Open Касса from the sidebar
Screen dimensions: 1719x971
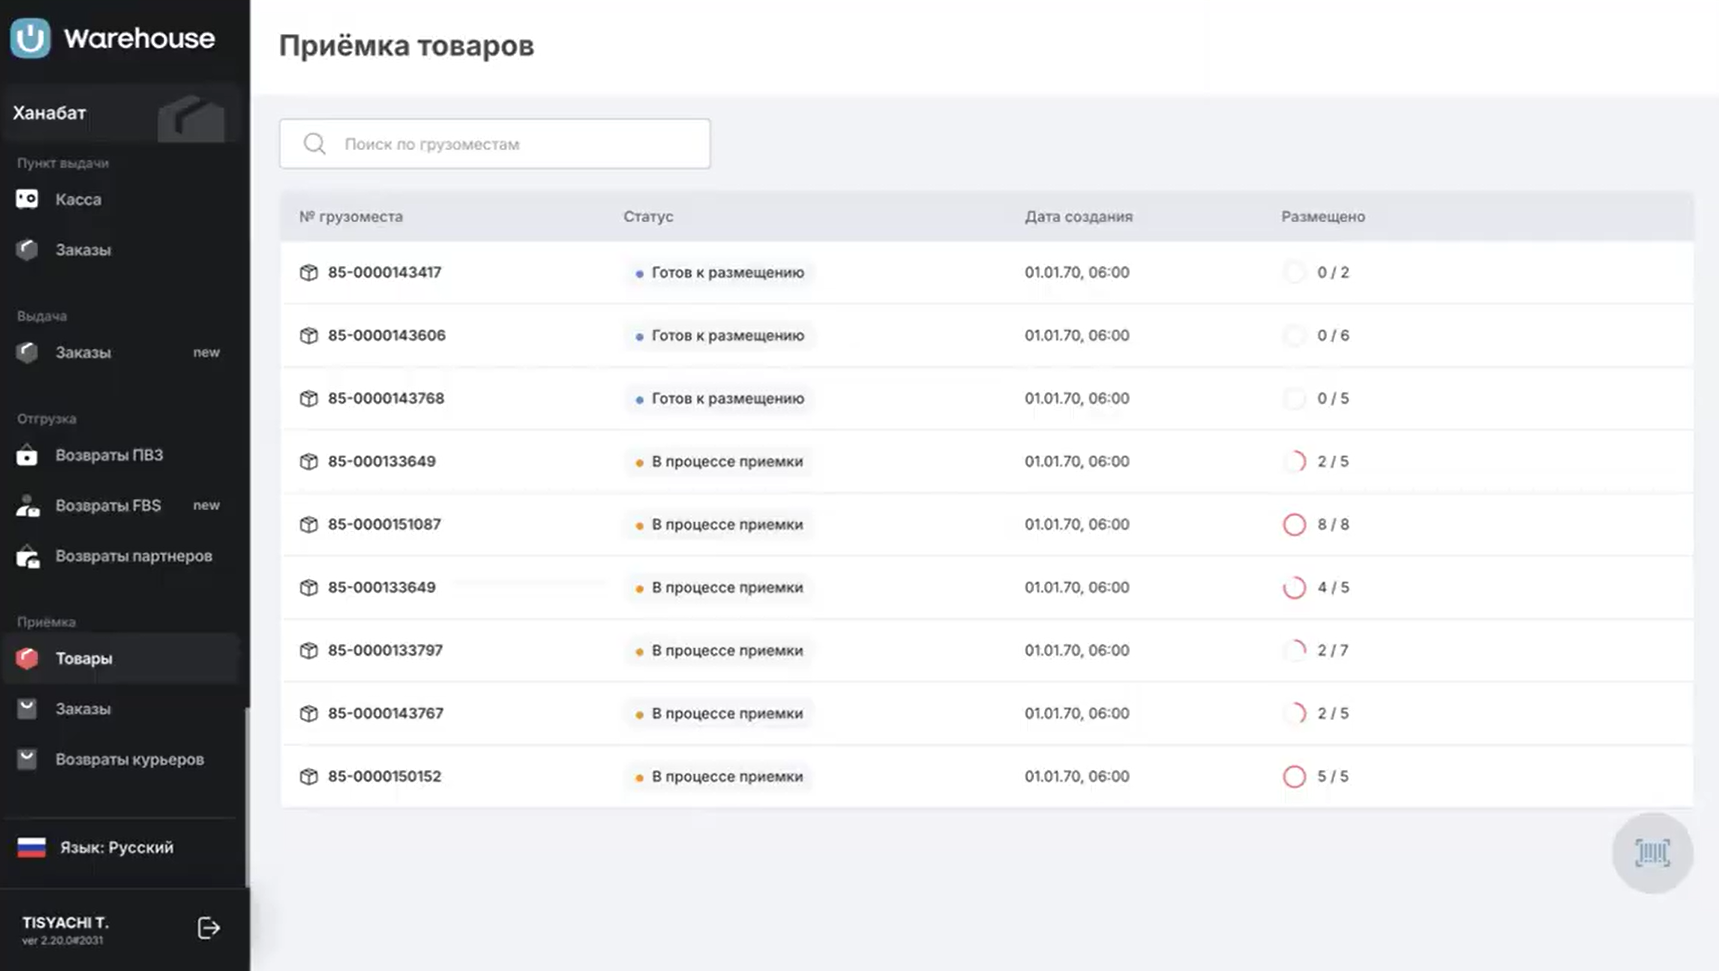(78, 199)
